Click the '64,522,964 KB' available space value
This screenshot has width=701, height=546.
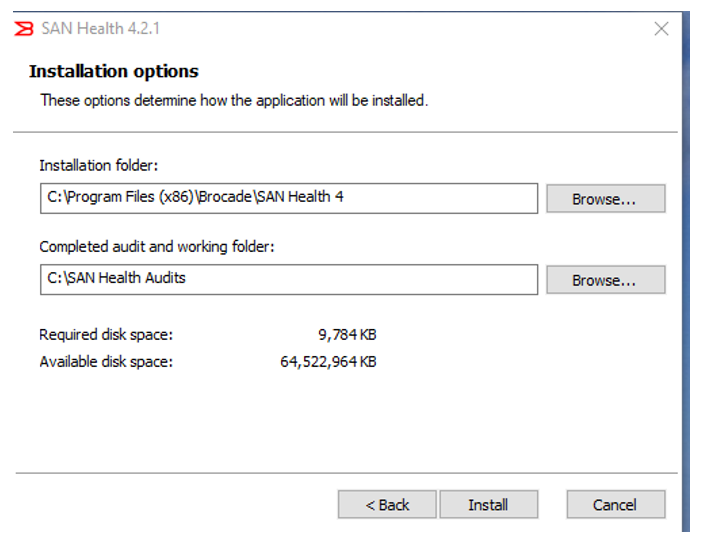point(328,361)
